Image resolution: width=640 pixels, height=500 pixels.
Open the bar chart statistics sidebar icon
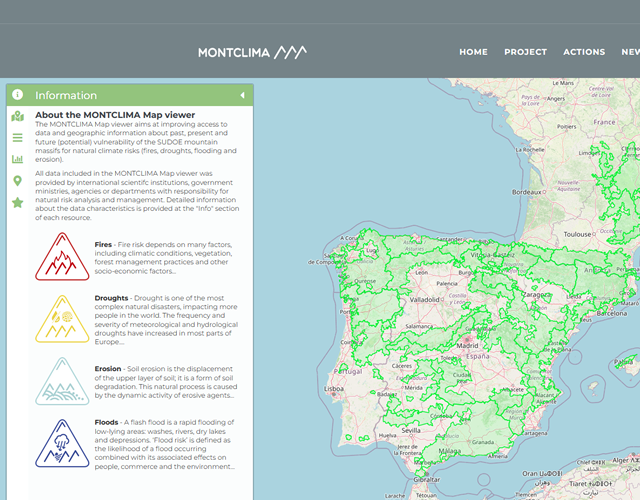(x=18, y=159)
